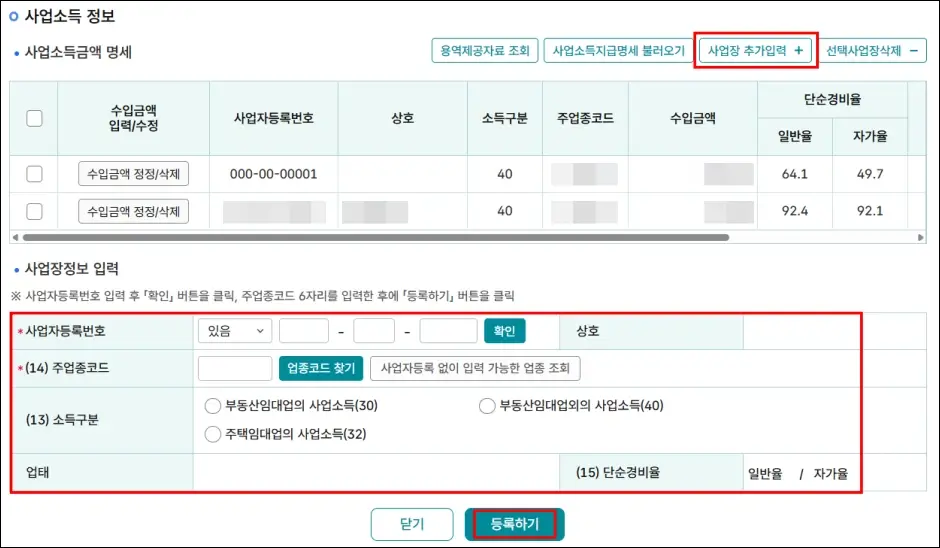This screenshot has width=940, height=548.
Task: Click the 닫기 button
Action: [x=412, y=524]
